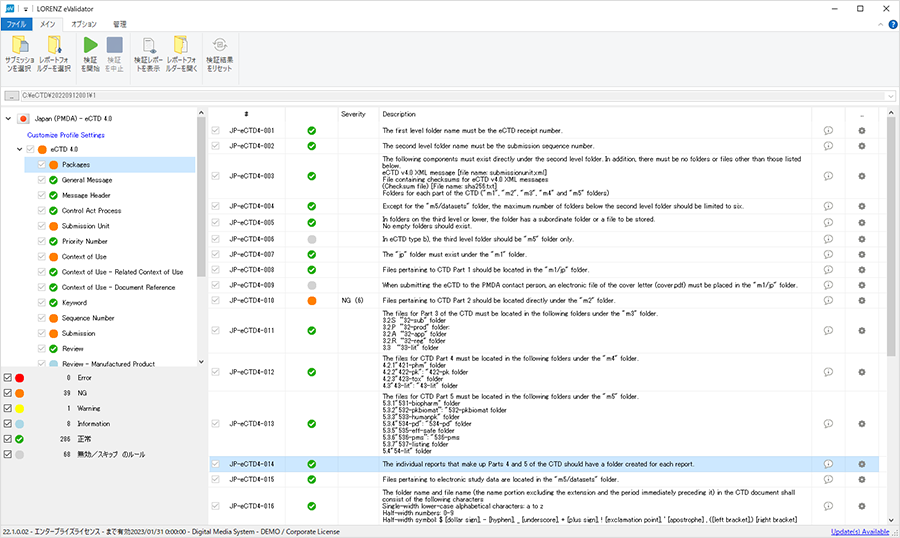Toggle checkbox for rule JP-eCTD4-010

(215, 300)
